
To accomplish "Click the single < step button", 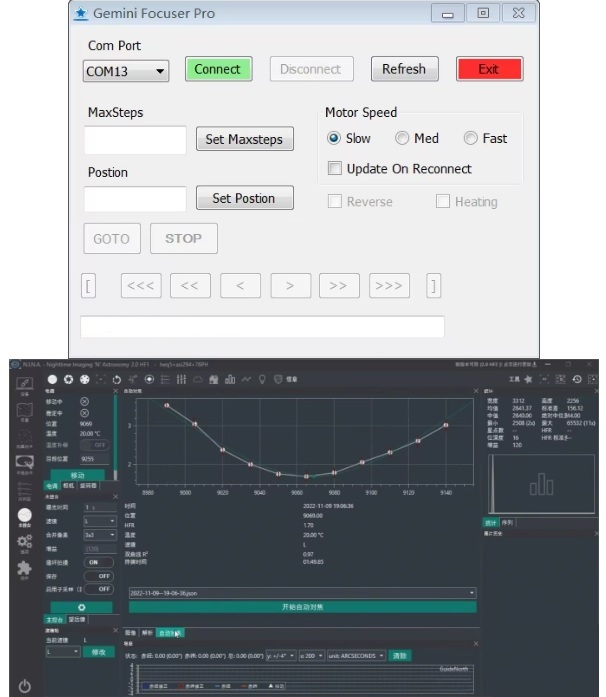I will [240, 285].
